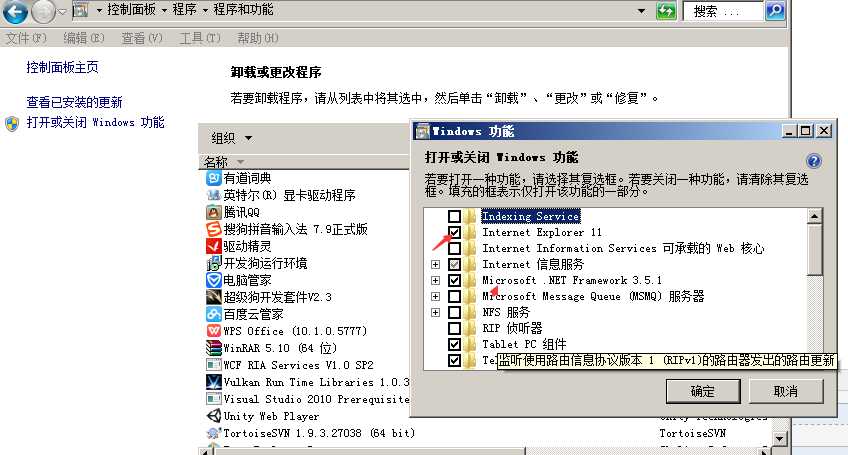Open the 编辑(E) menu
848x455 pixels.
coord(83,38)
